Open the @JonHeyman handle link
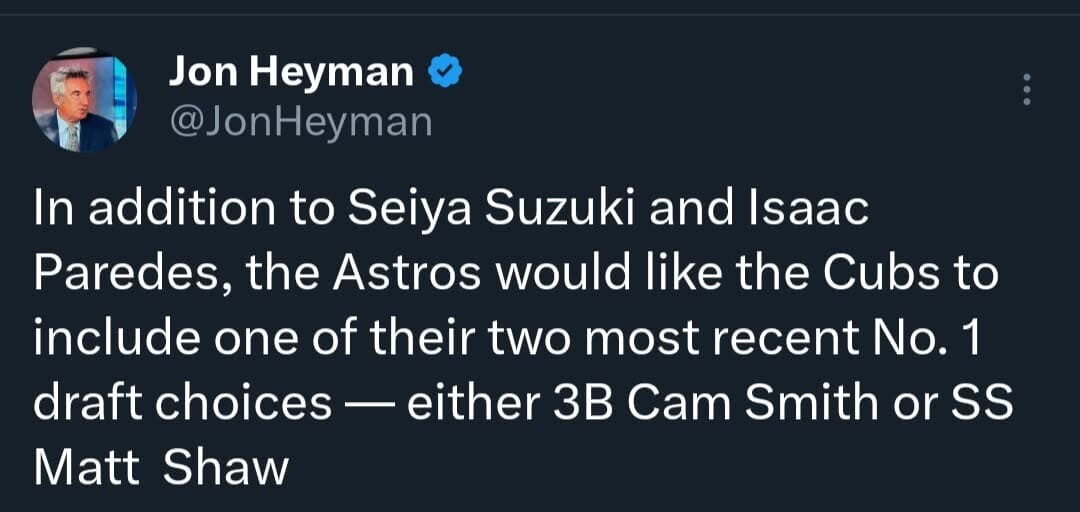This screenshot has height=512, width=1080. pos(300,122)
